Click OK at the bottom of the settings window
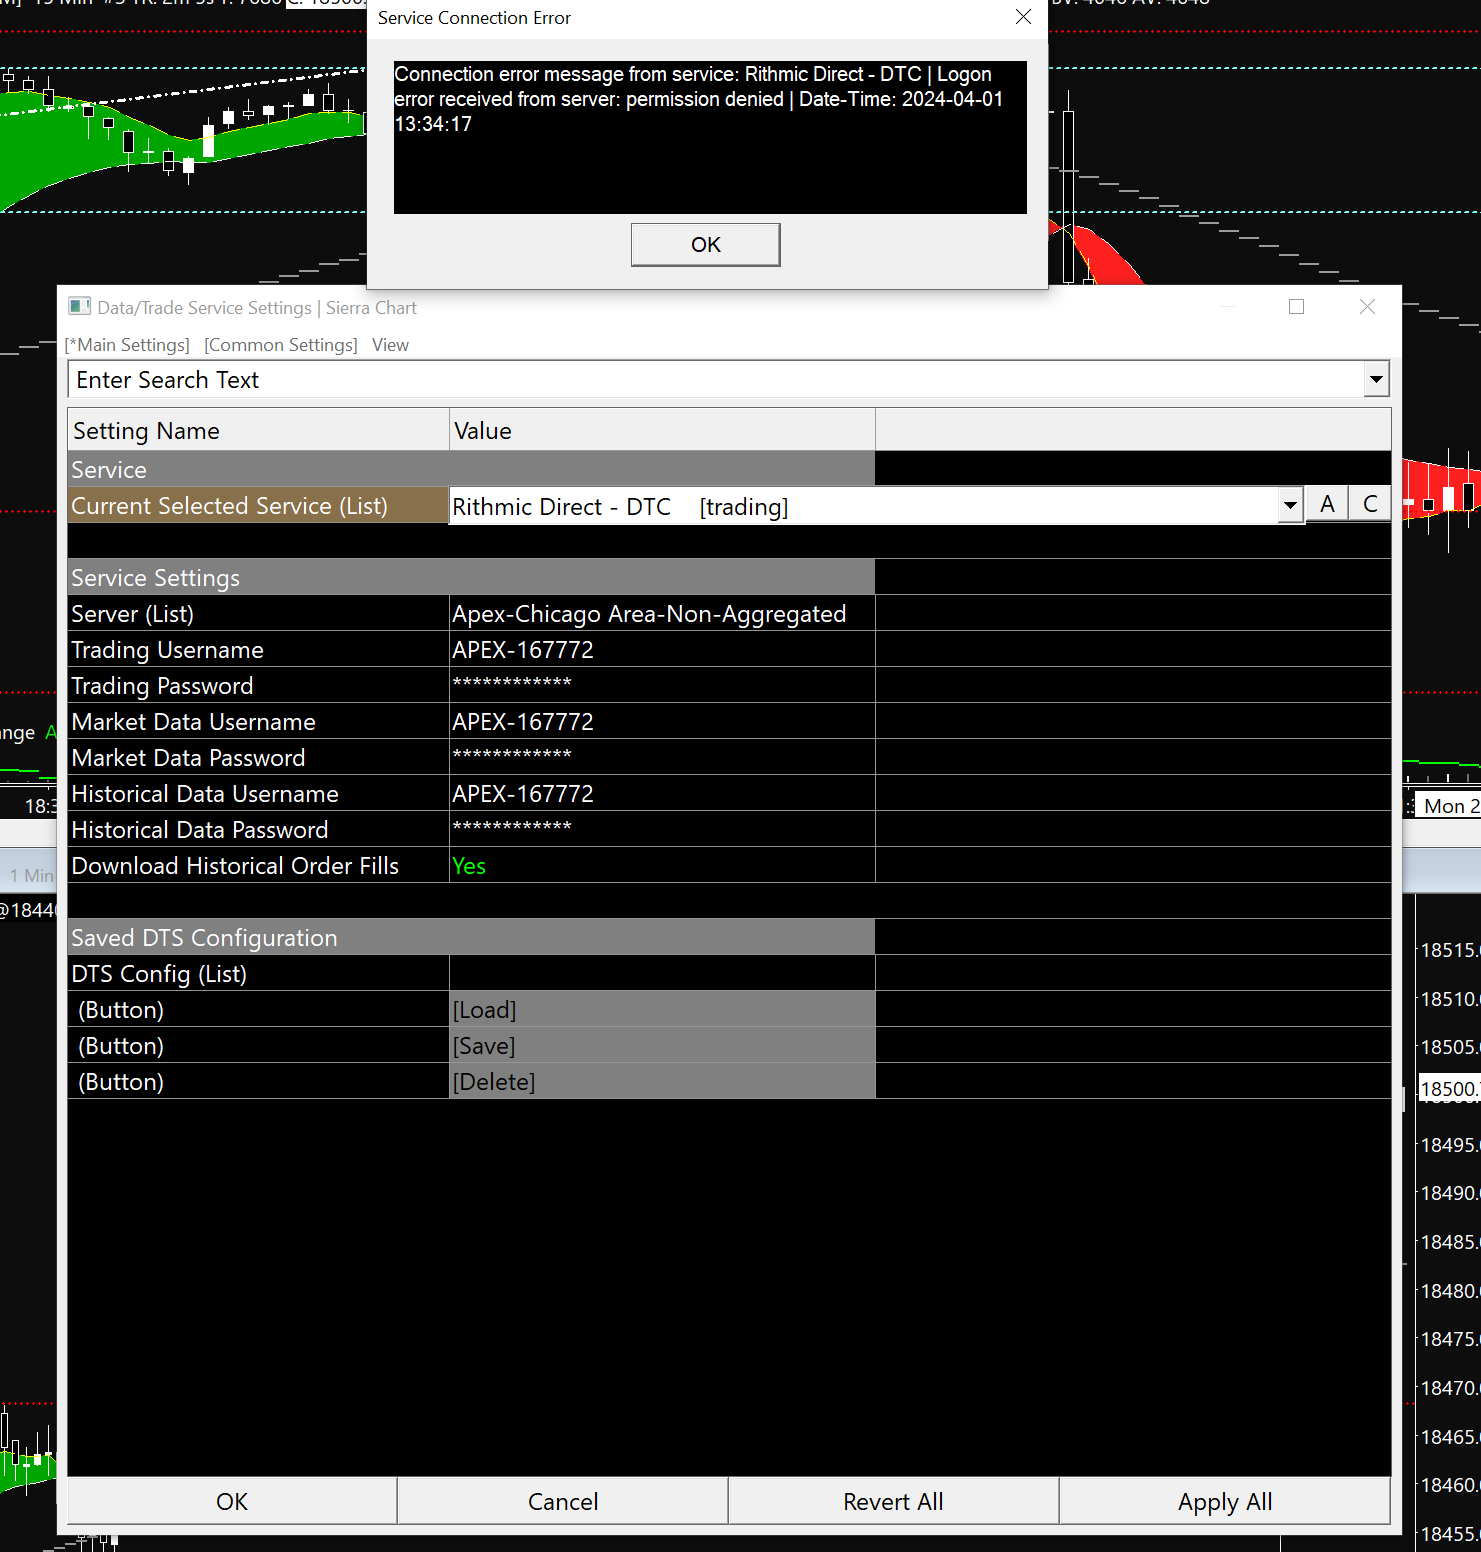1481x1552 pixels. pyautogui.click(x=232, y=1501)
